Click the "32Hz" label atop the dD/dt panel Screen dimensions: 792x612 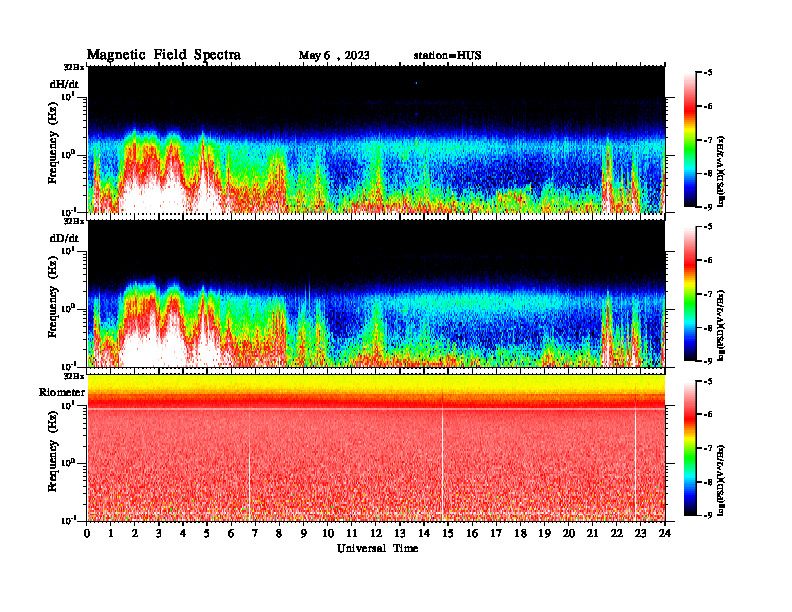click(x=73, y=221)
